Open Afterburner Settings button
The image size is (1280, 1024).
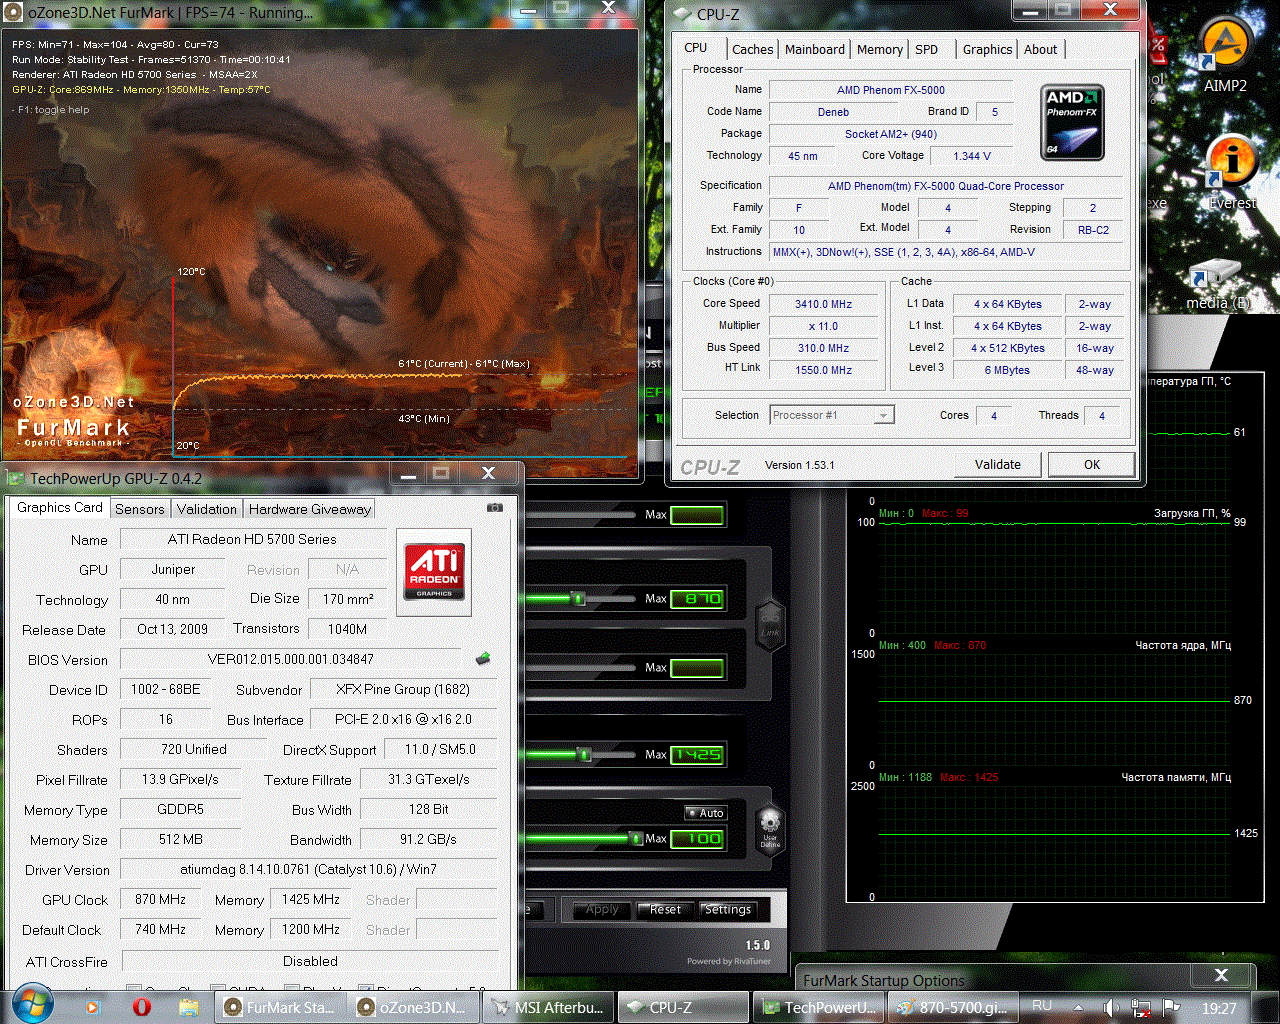[728, 910]
